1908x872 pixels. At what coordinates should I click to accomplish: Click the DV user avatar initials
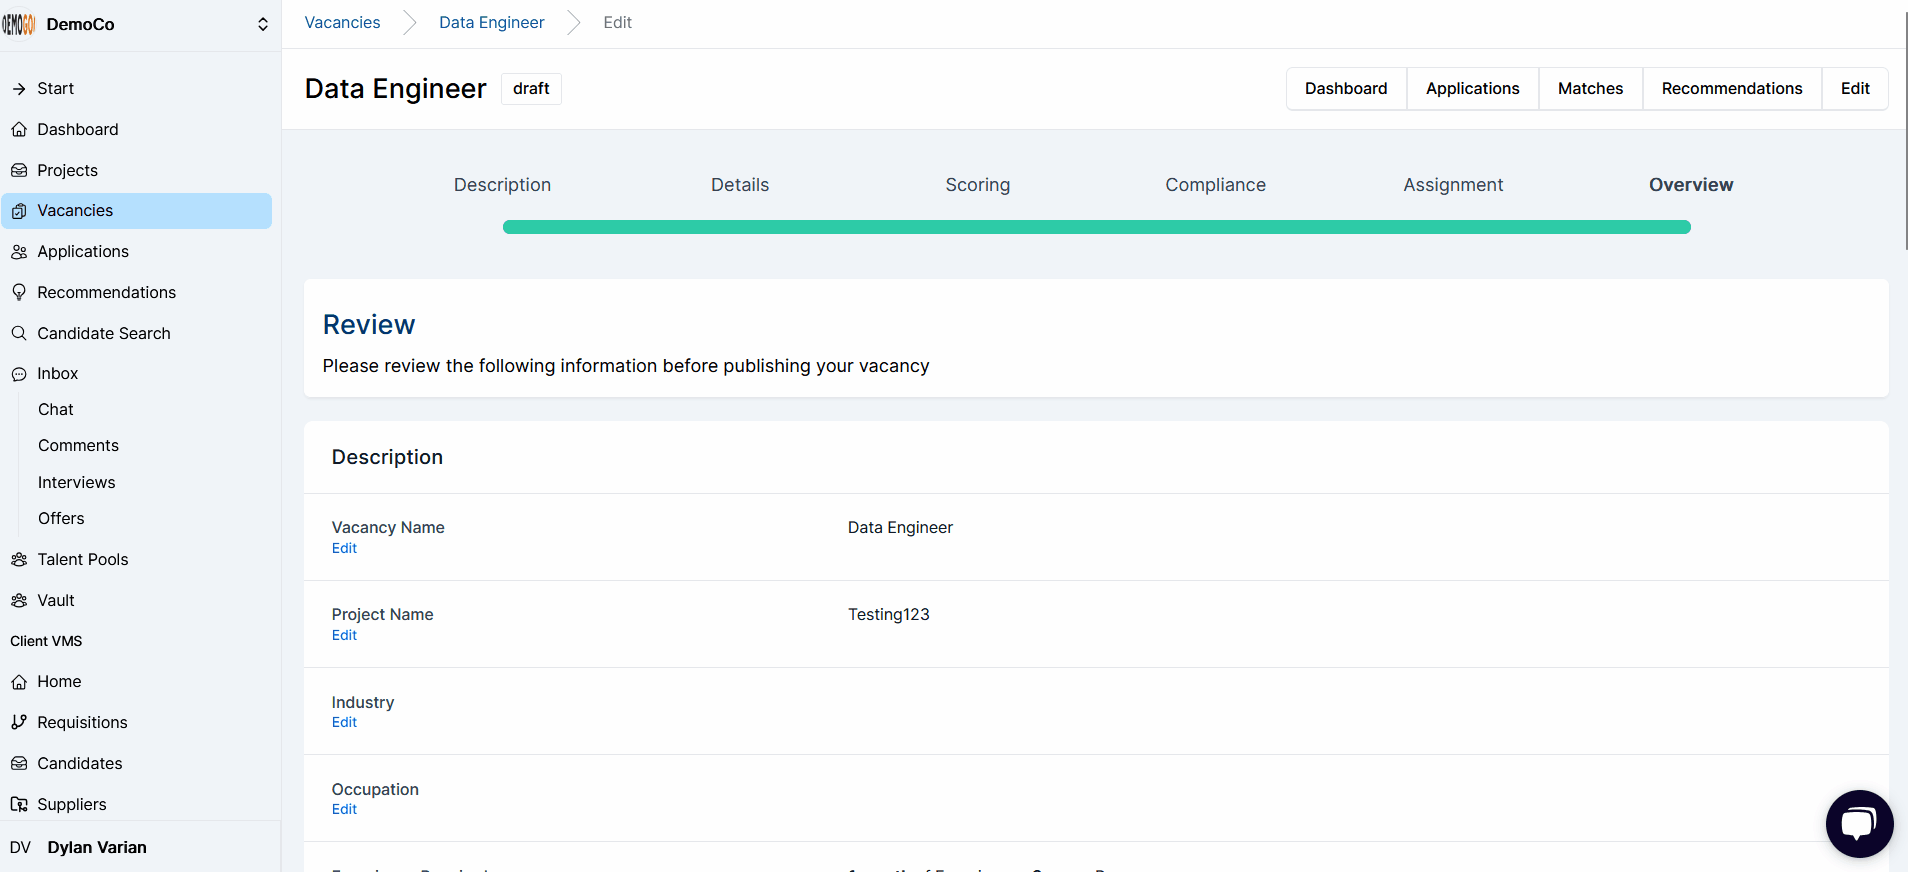[20, 848]
